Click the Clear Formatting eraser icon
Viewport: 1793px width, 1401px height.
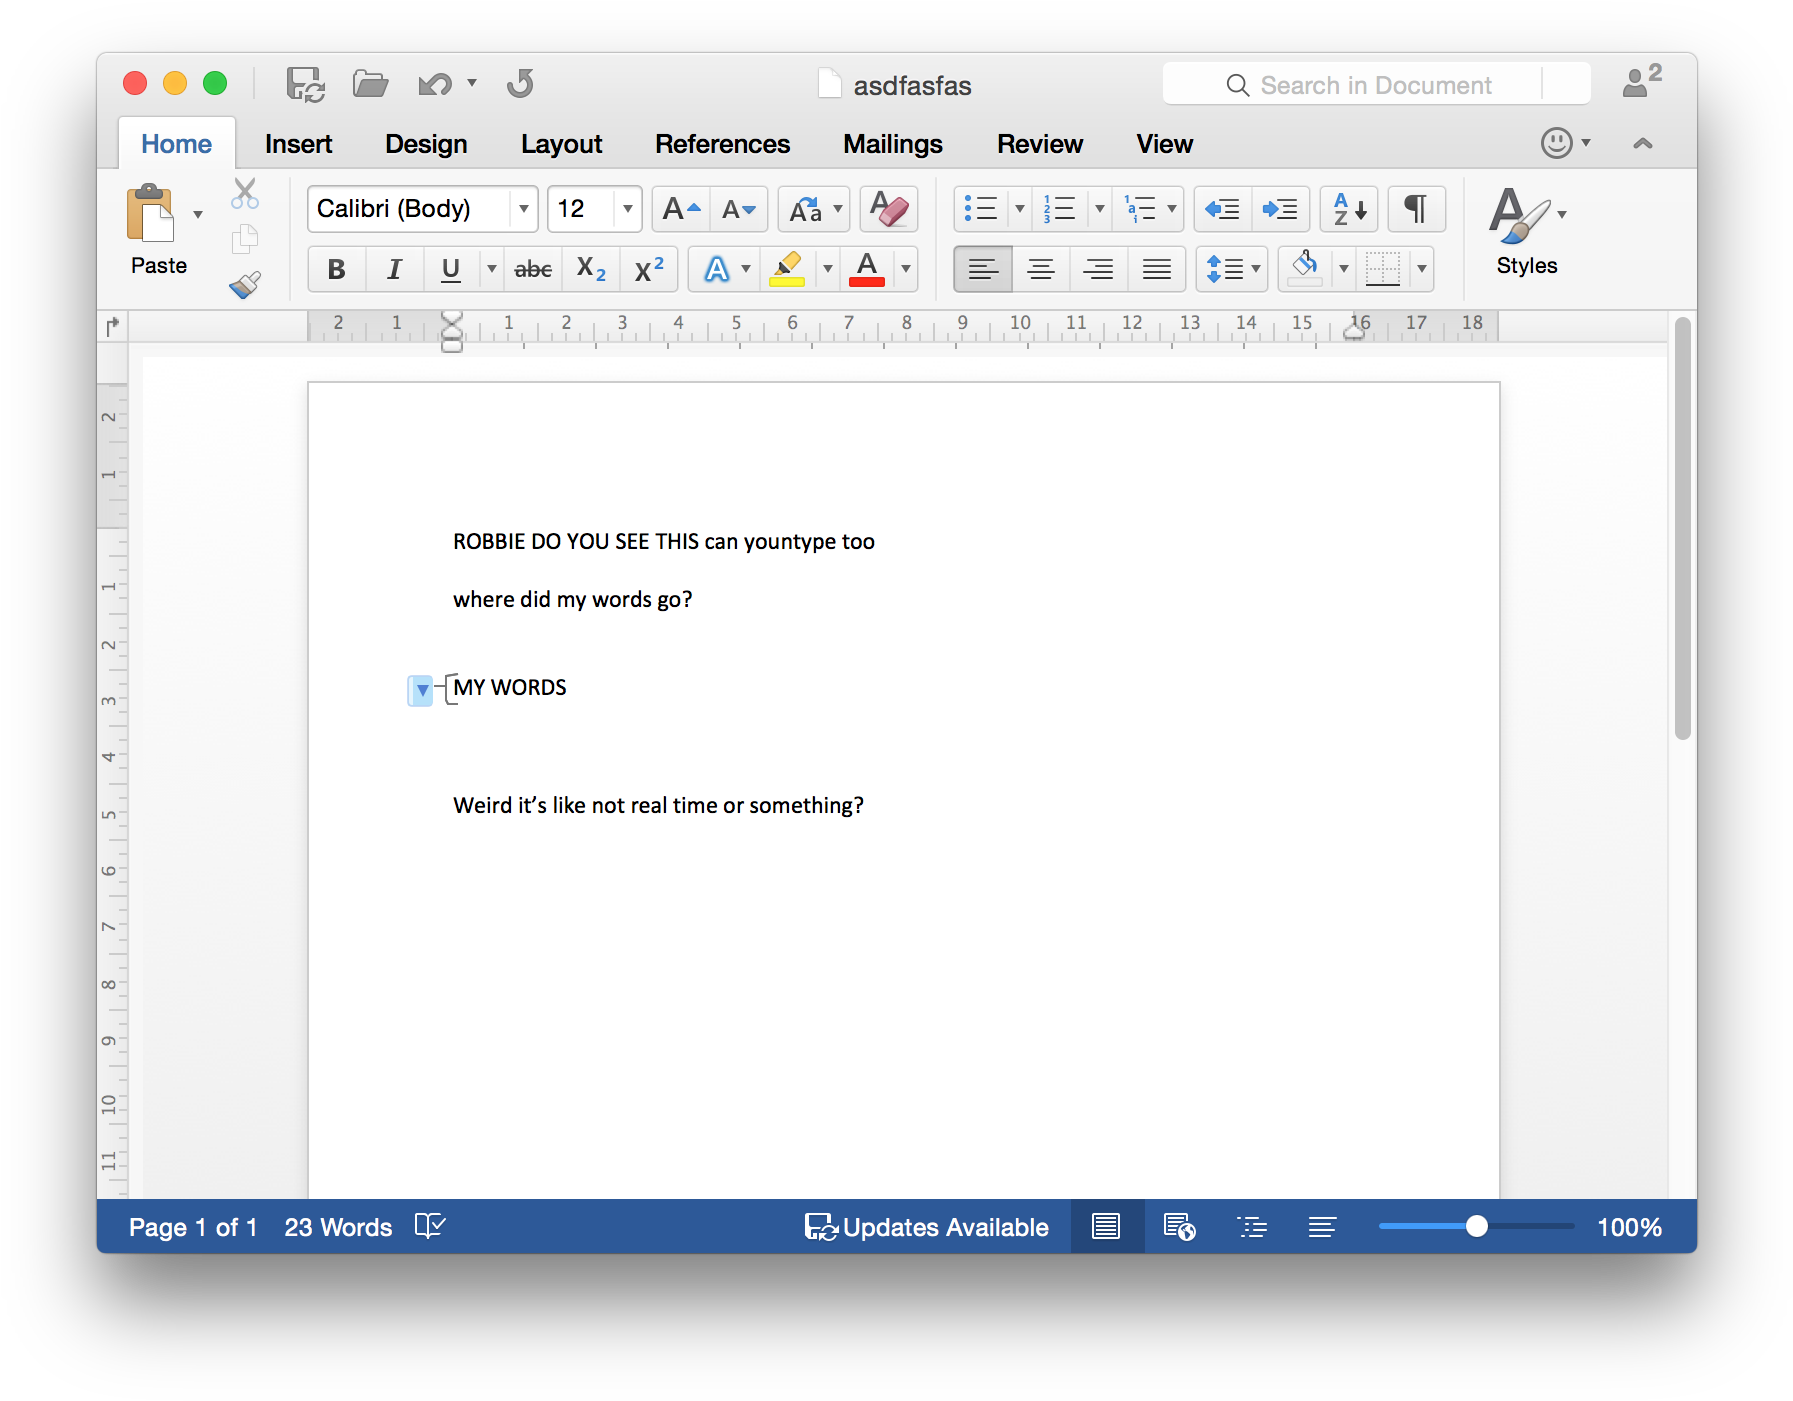888,210
